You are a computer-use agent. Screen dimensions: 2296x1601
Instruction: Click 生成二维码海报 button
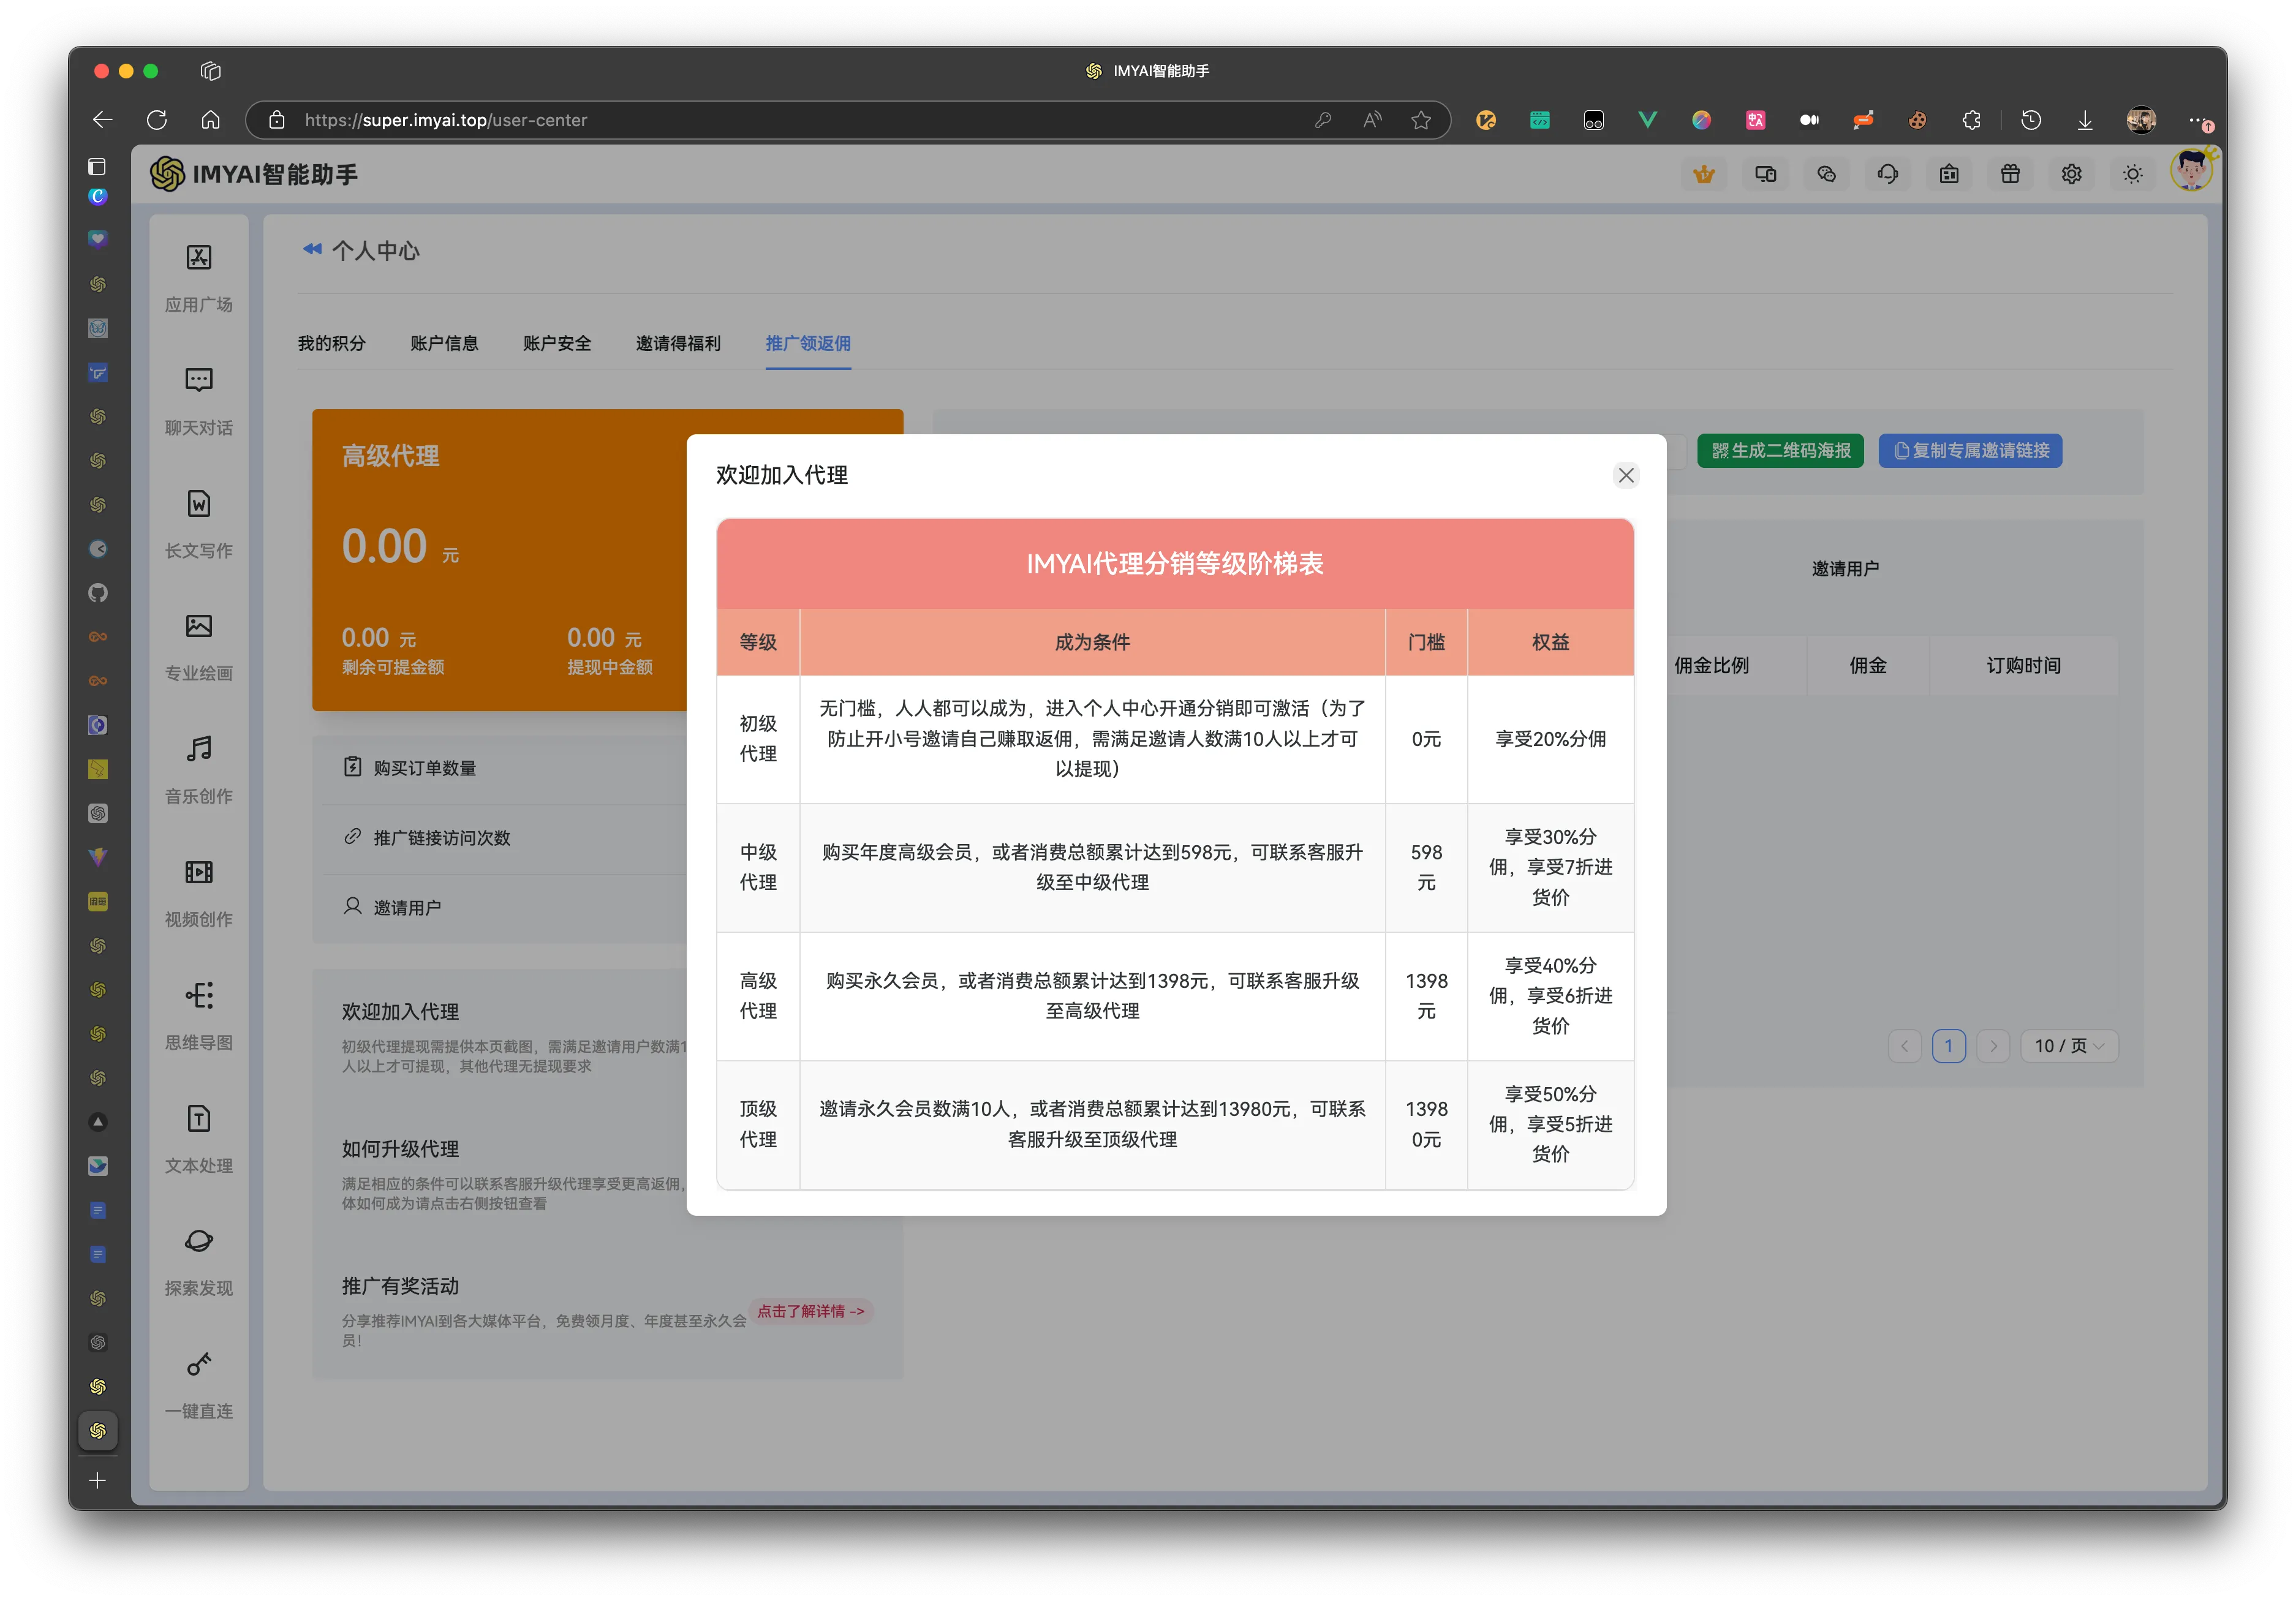[x=1780, y=451]
